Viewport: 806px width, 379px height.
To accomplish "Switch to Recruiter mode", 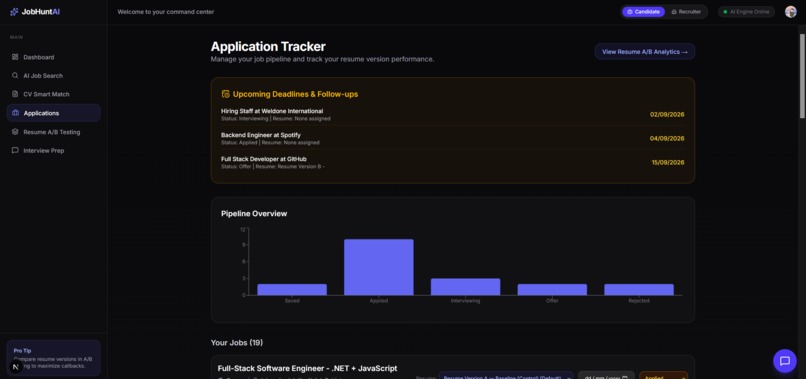I will pos(686,12).
